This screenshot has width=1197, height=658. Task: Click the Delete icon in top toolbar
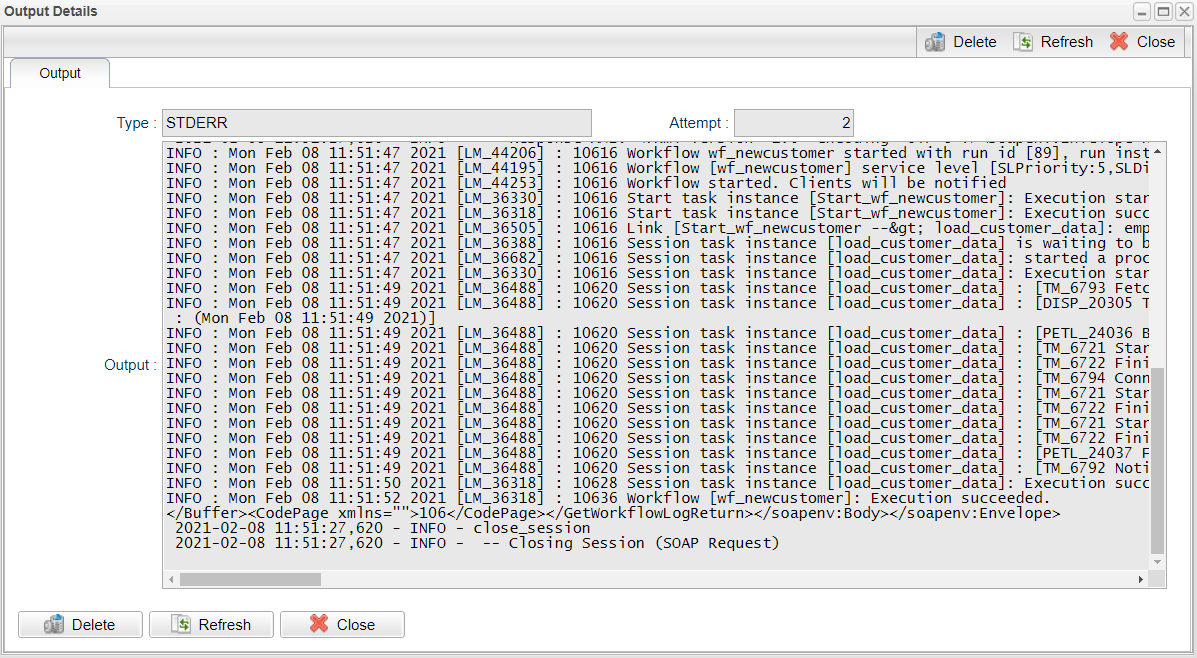[935, 42]
